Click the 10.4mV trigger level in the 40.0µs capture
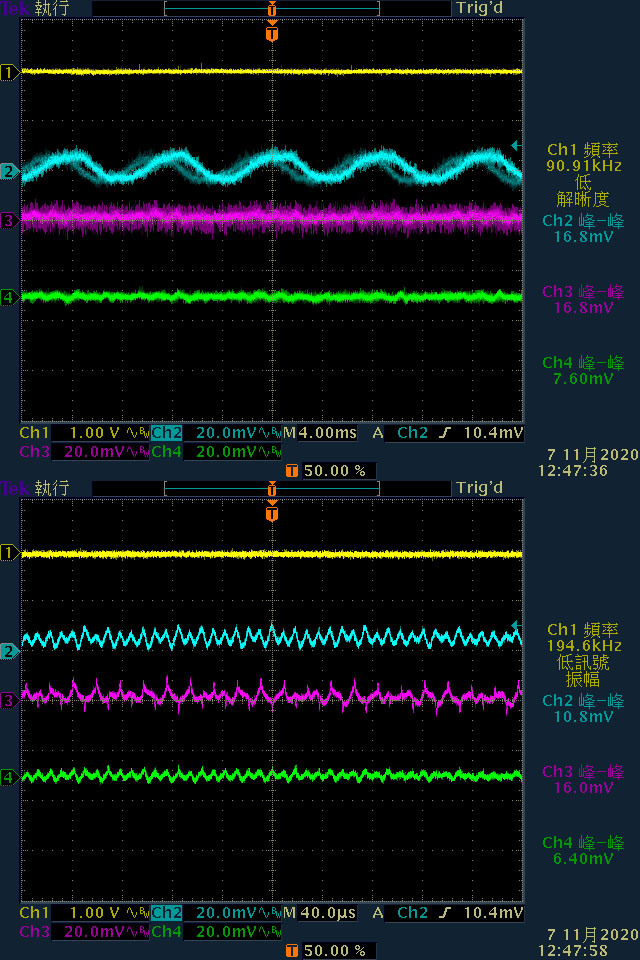This screenshot has height=960, width=640. [494, 913]
